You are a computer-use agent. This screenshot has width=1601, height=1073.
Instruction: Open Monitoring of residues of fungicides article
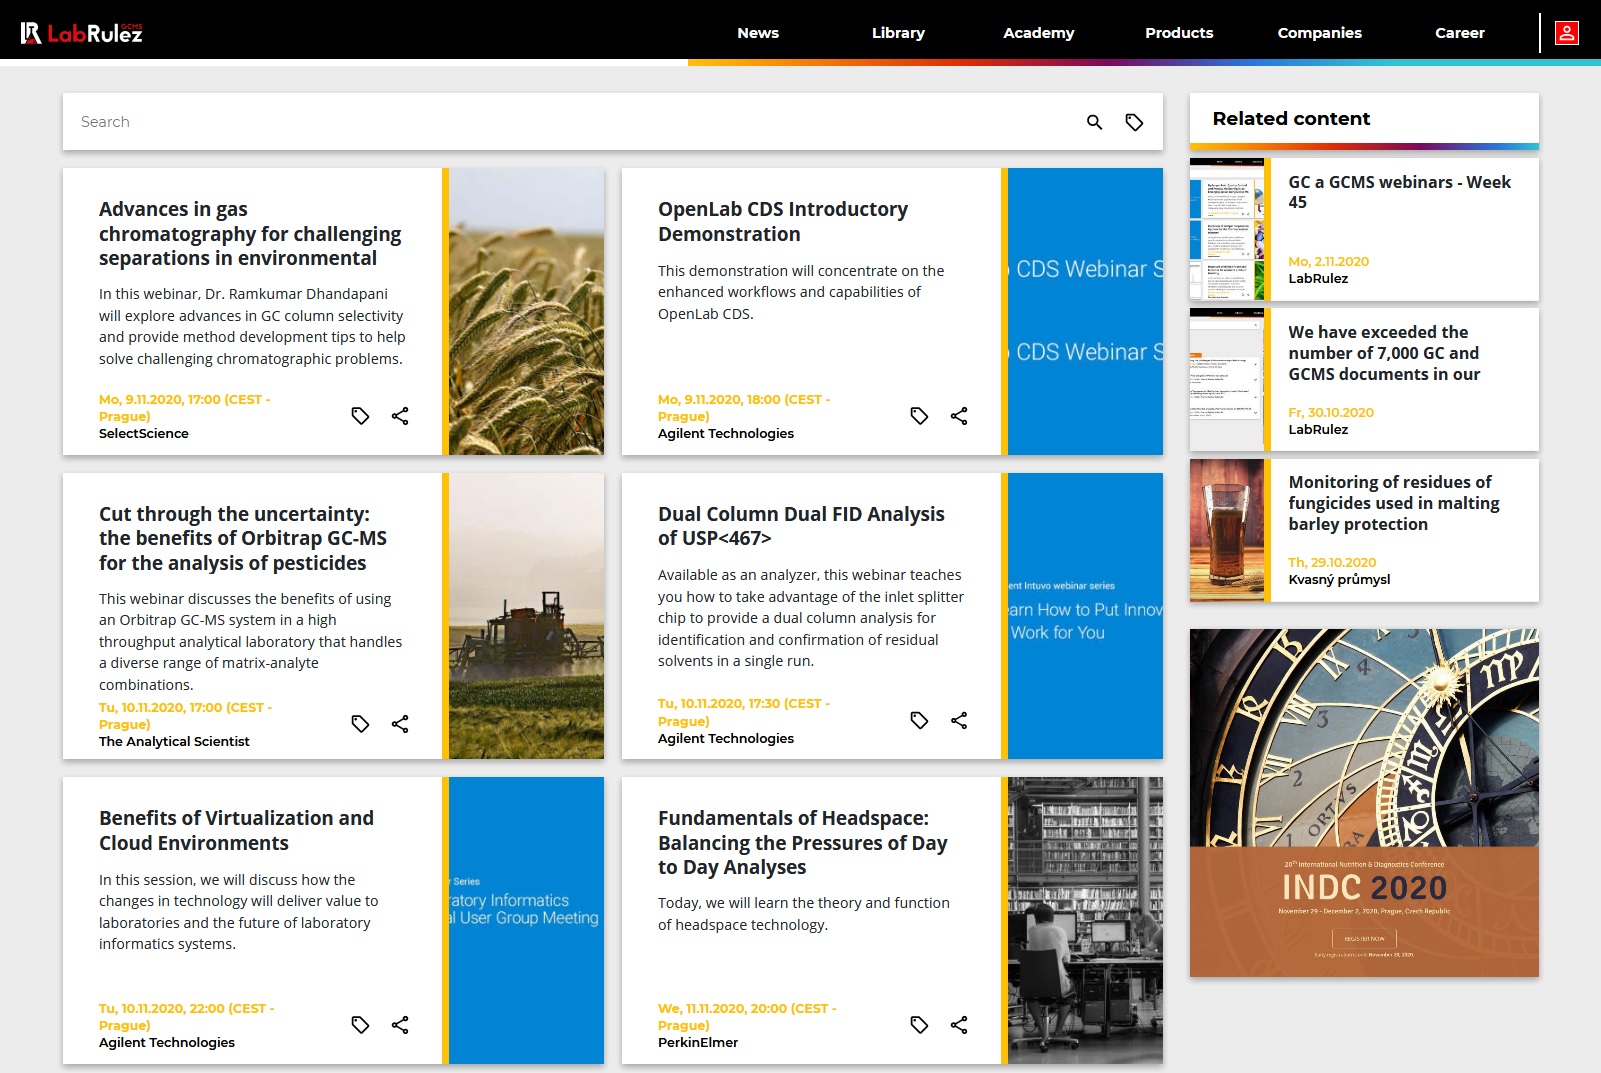tap(1394, 503)
